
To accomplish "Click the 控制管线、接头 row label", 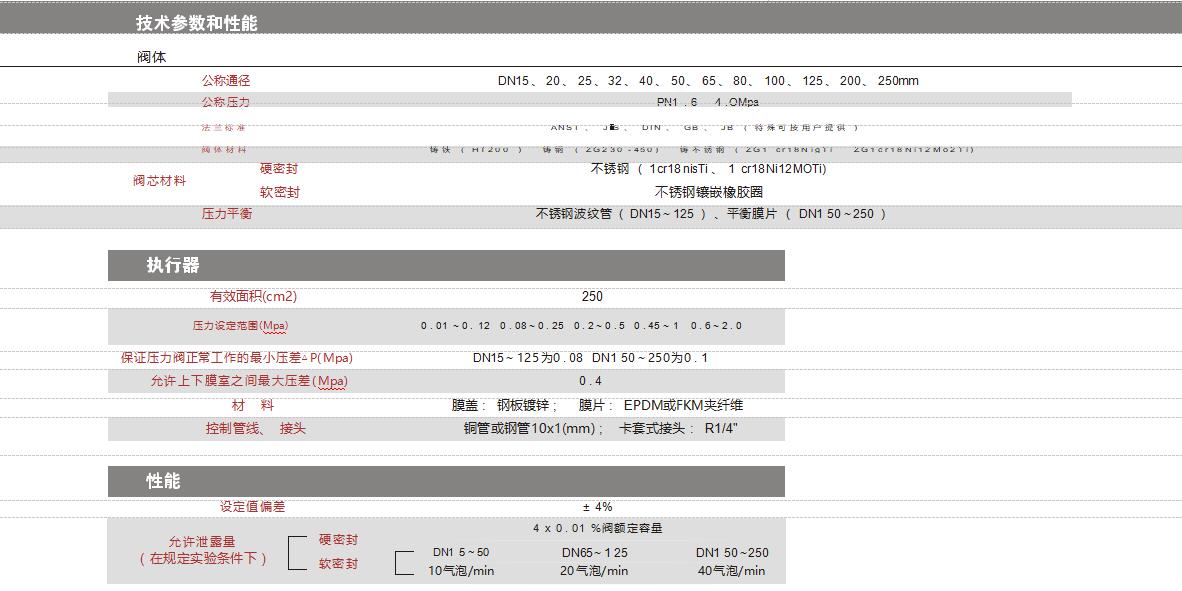I will pos(255,429).
